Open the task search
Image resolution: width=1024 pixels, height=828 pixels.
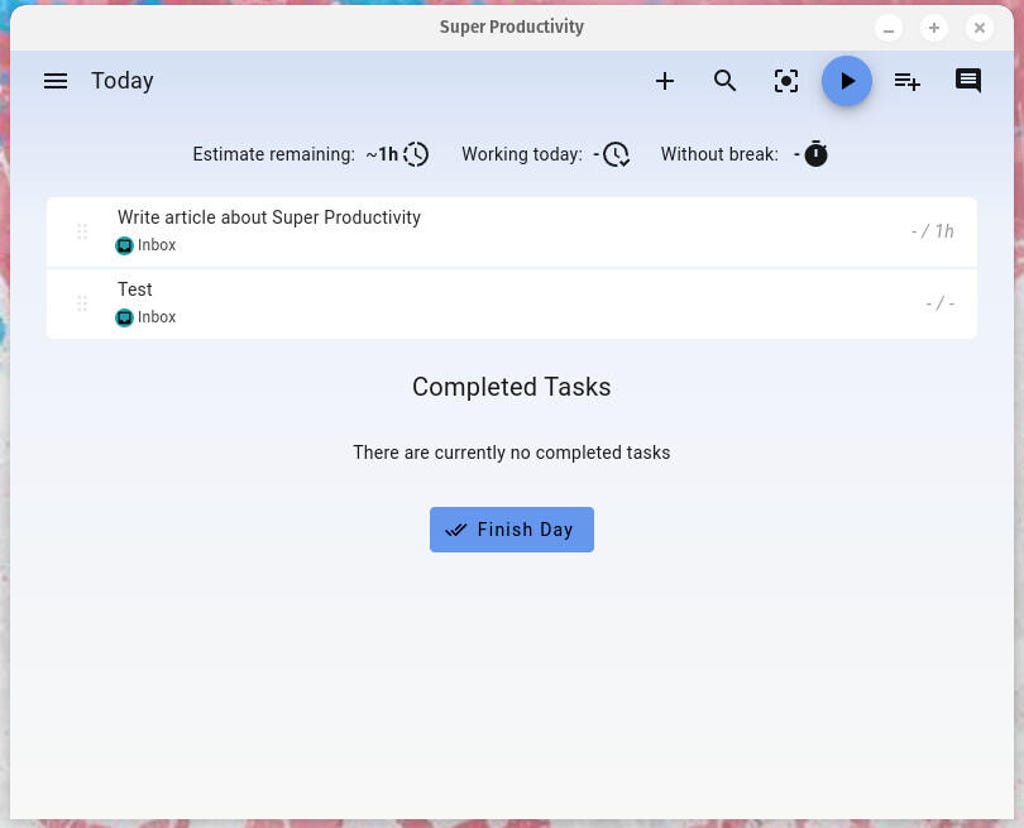[x=725, y=81]
